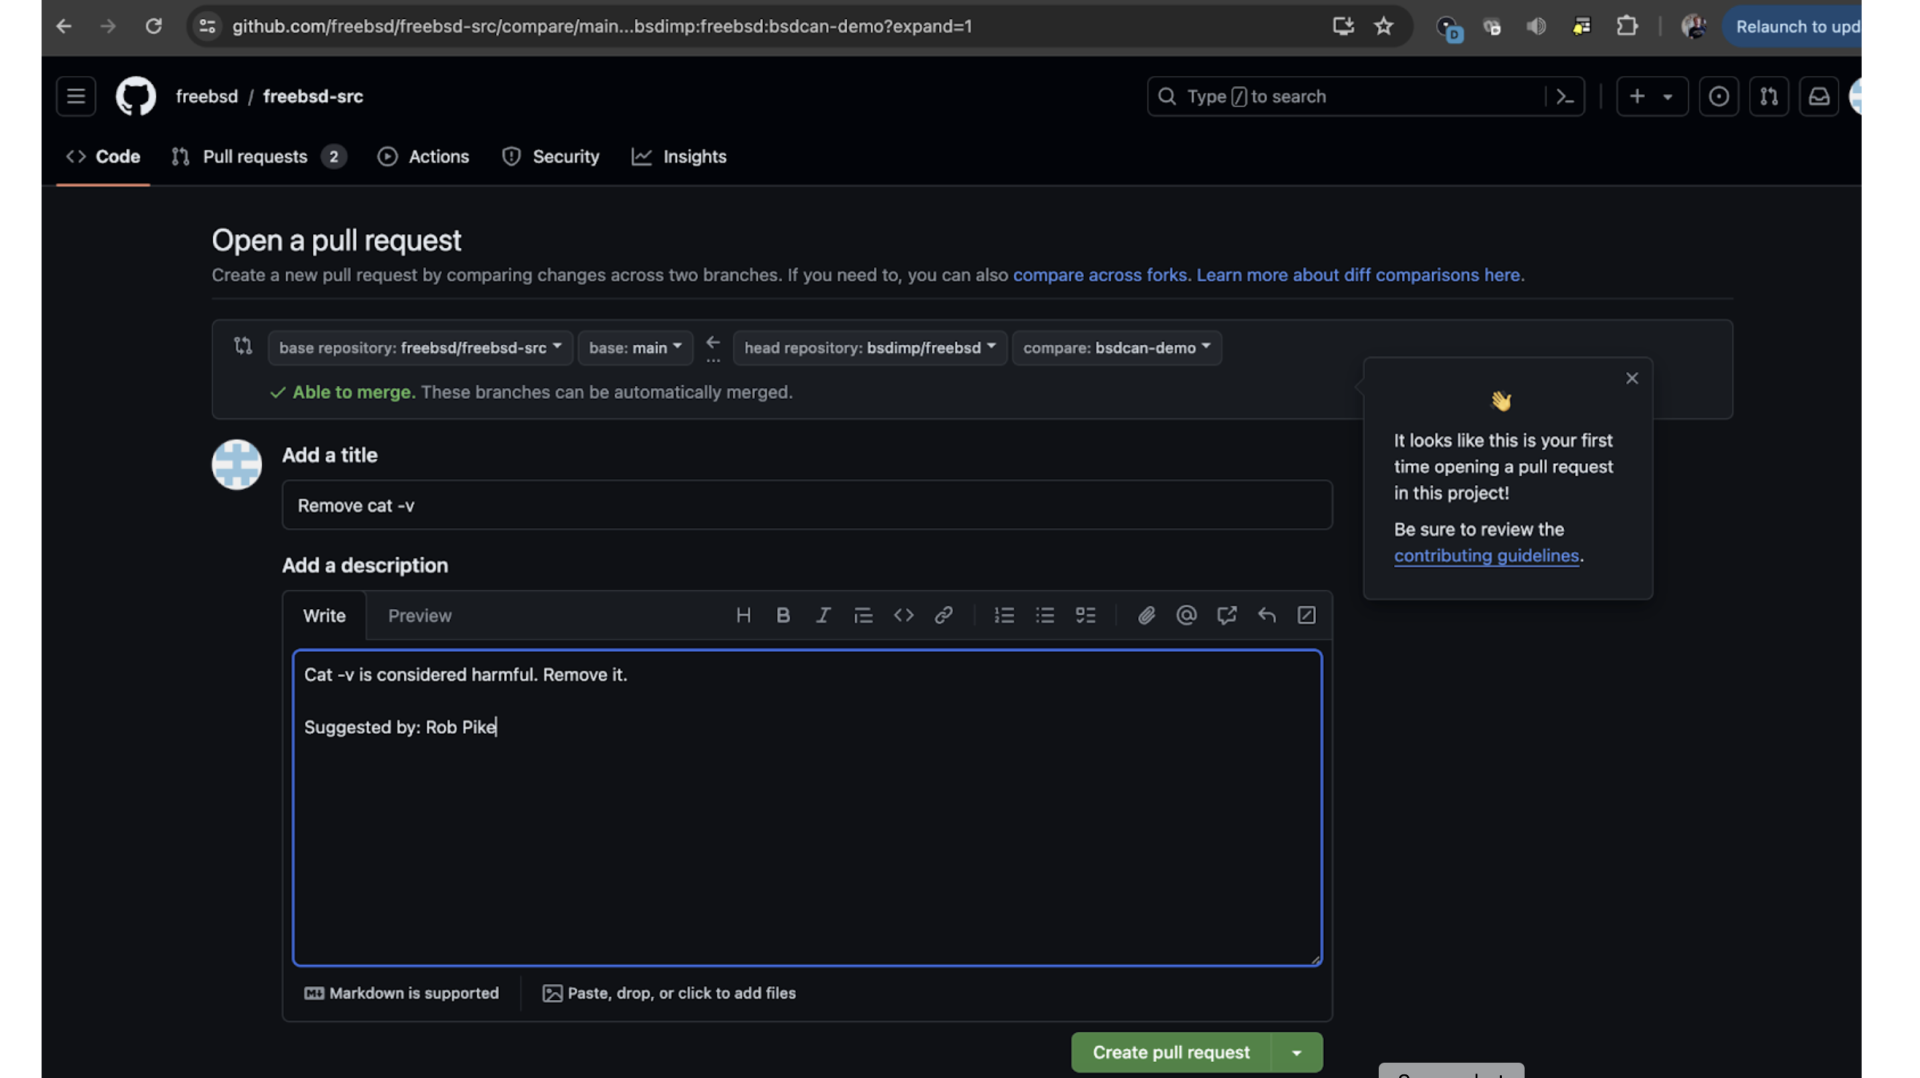Mention a user with the @ icon
This screenshot has height=1078, width=1920.
click(1186, 616)
